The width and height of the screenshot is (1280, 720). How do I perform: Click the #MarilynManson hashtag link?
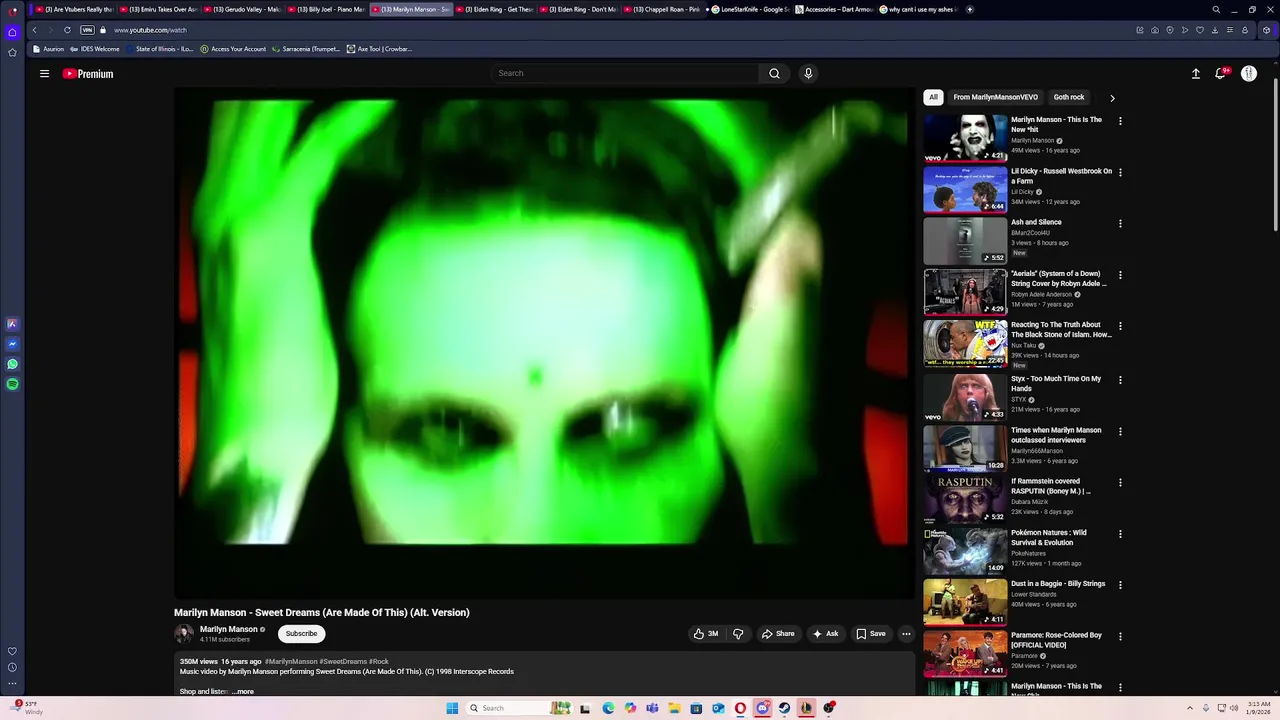tap(291, 661)
